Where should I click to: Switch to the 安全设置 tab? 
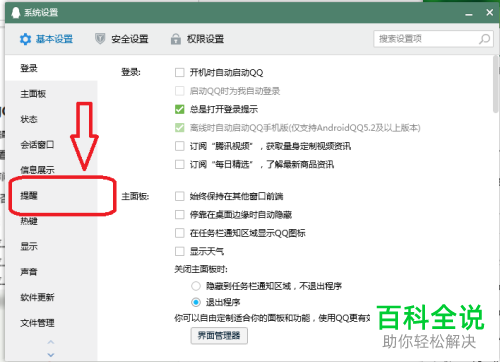(x=122, y=39)
